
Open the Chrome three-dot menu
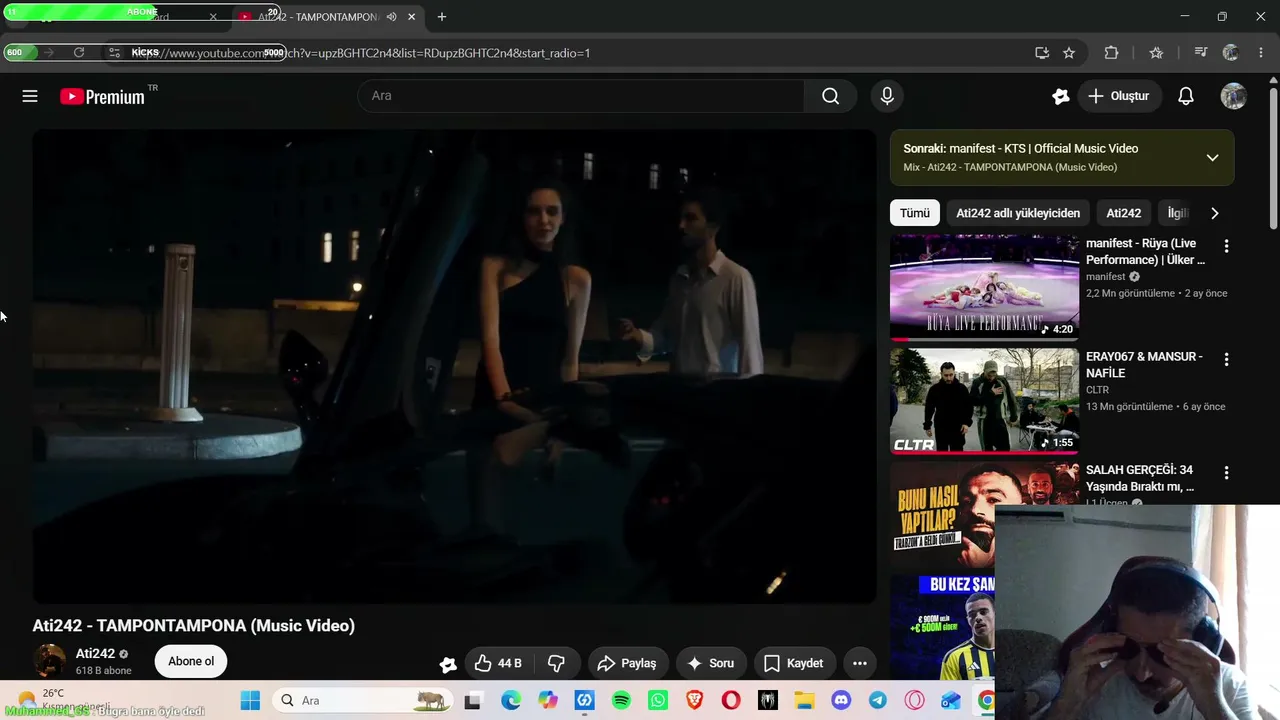(x=1261, y=53)
